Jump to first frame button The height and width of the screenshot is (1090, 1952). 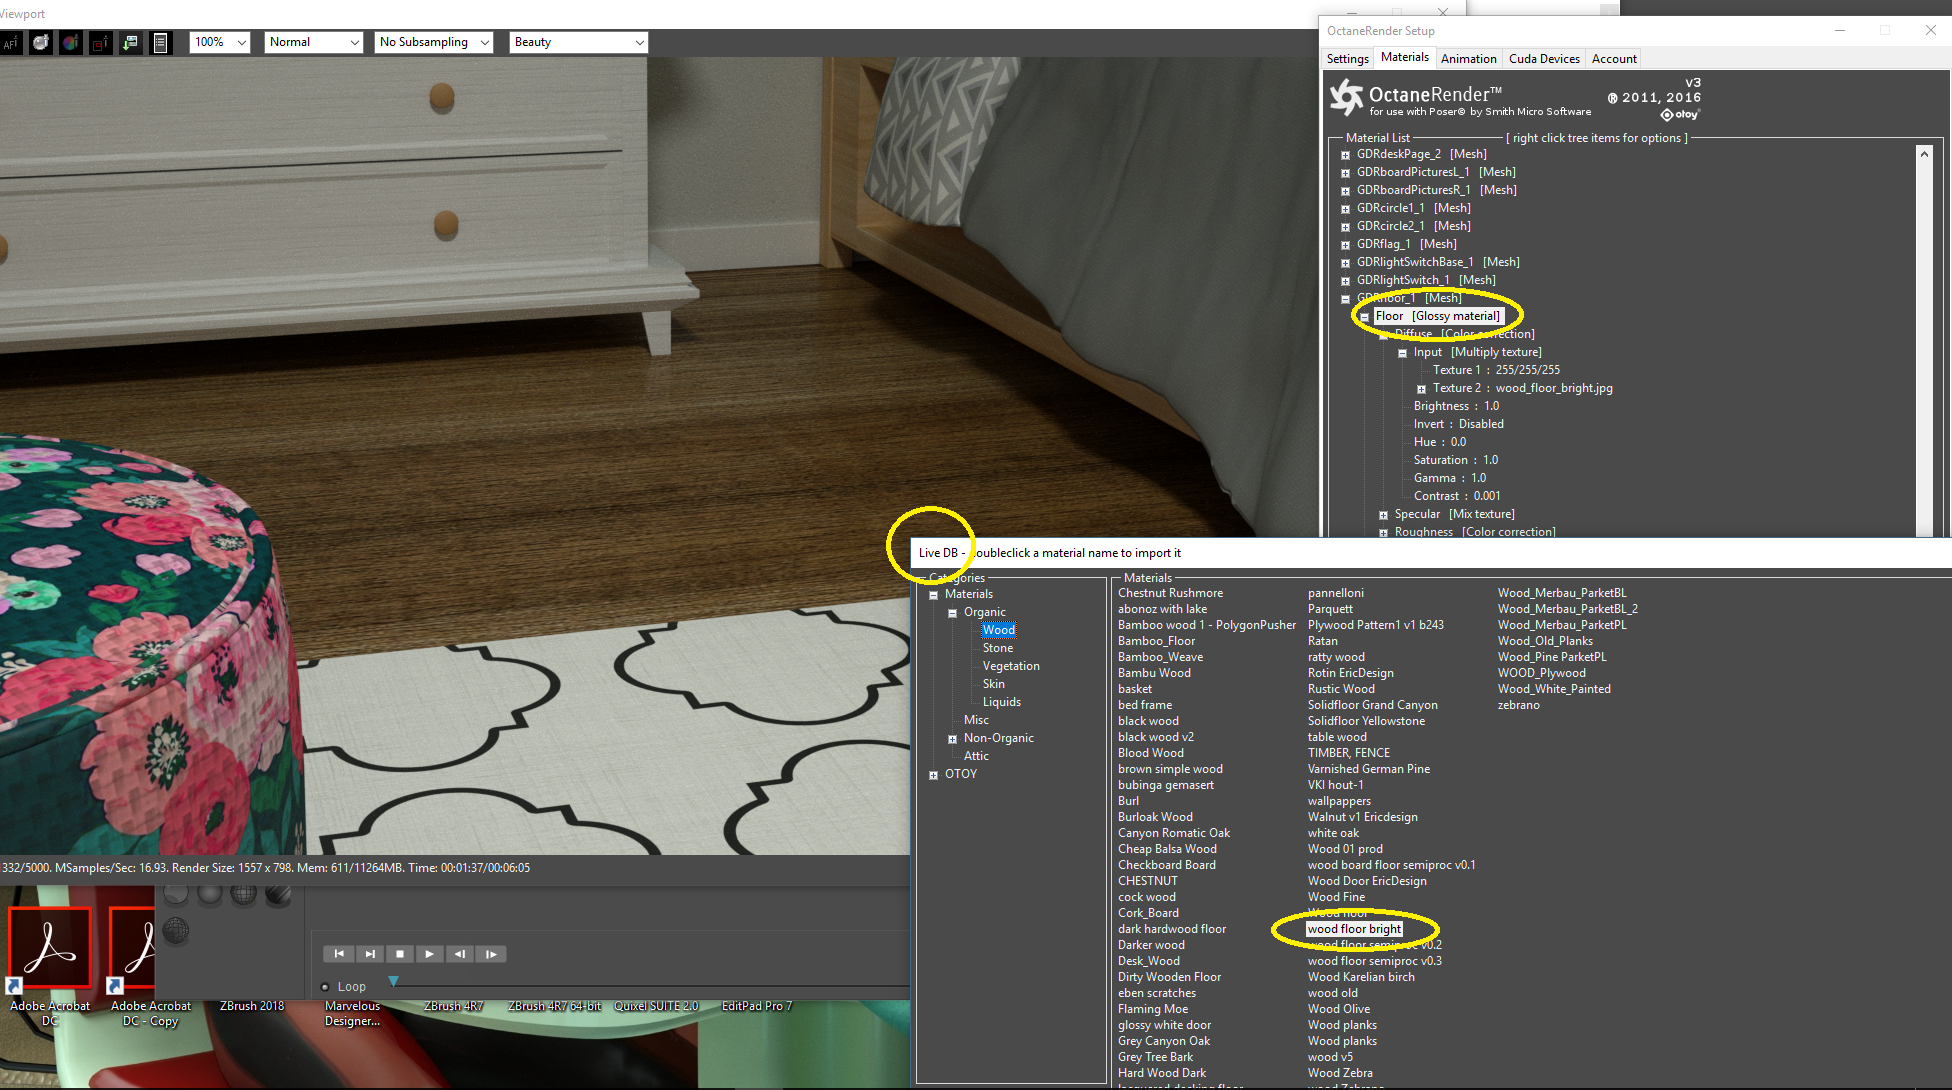click(339, 954)
